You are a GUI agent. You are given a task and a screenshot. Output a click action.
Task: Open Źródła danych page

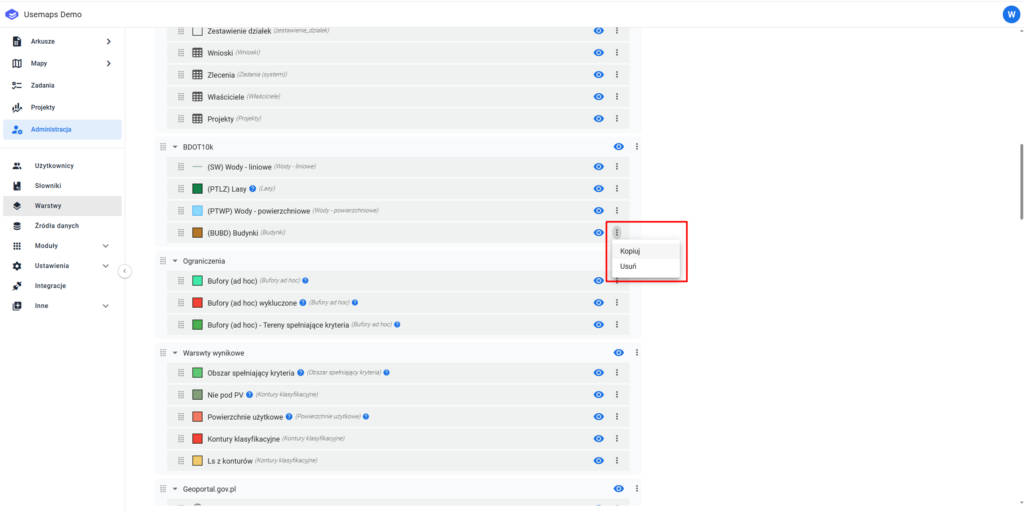[56, 226]
